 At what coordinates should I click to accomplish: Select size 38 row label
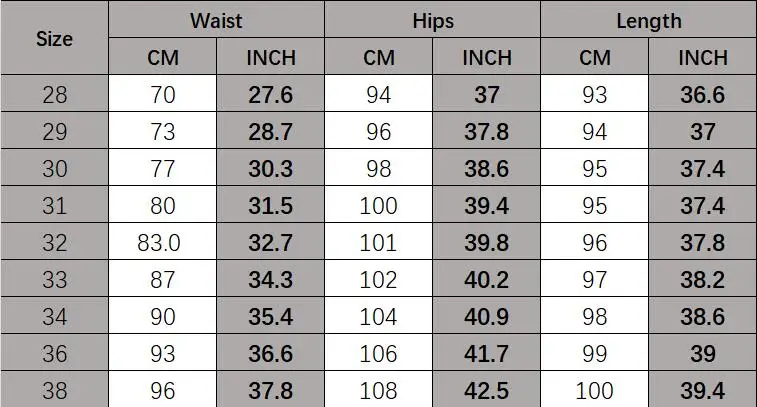pyautogui.click(x=55, y=390)
